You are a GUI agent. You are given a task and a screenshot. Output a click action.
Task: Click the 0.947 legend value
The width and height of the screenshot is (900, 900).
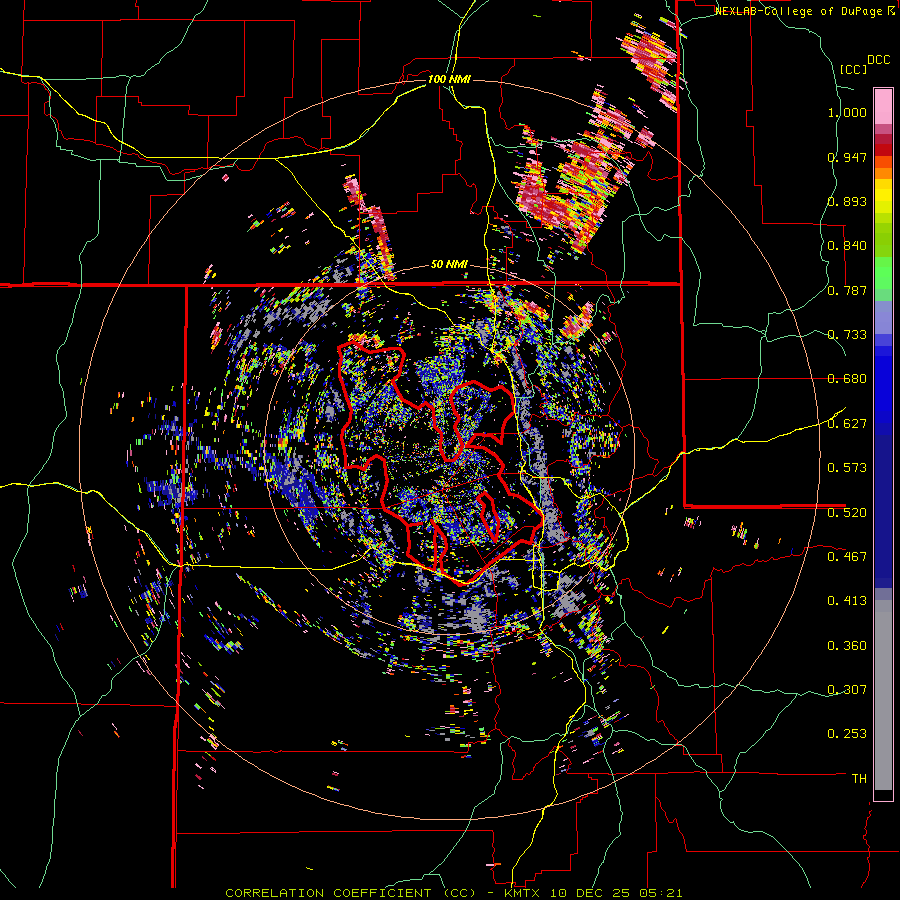(847, 157)
